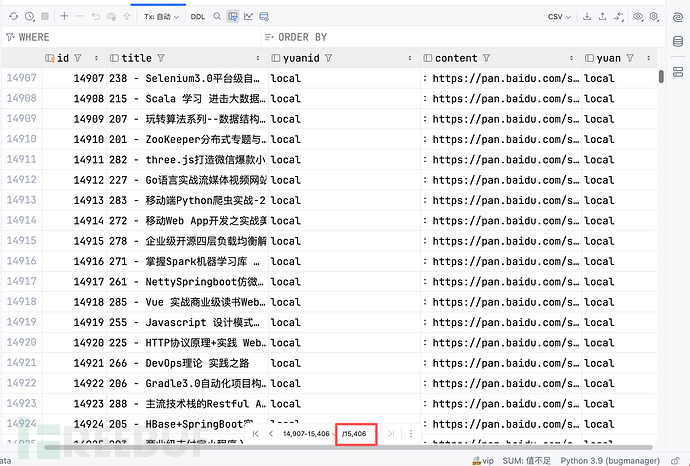Open filter for content column
The width and height of the screenshot is (690, 466).
pos(486,58)
